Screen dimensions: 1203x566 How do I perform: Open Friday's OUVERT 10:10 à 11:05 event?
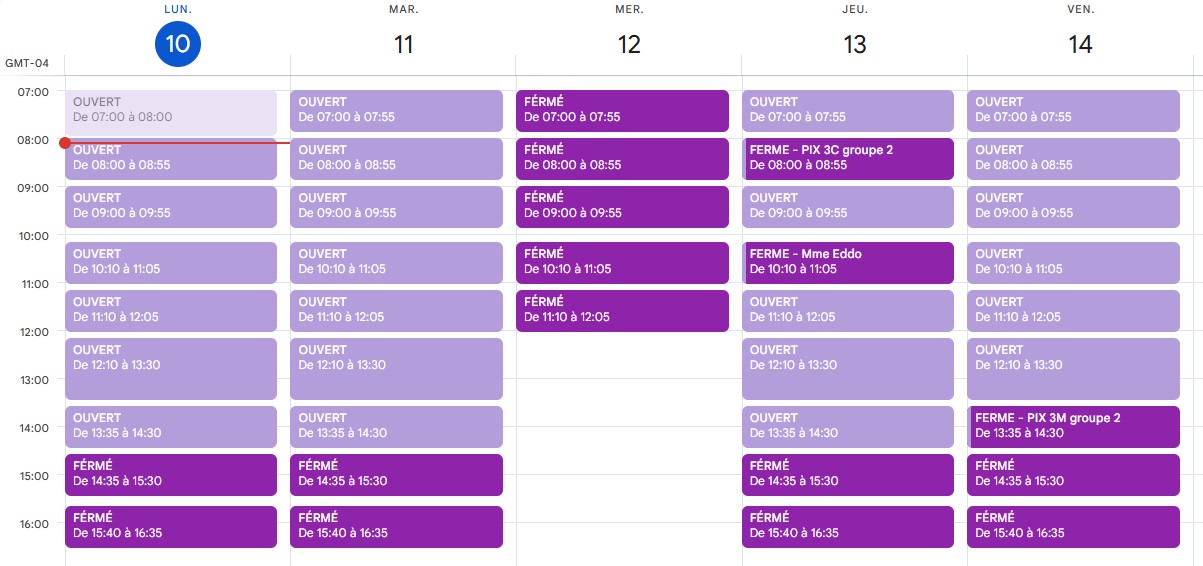click(x=1074, y=262)
